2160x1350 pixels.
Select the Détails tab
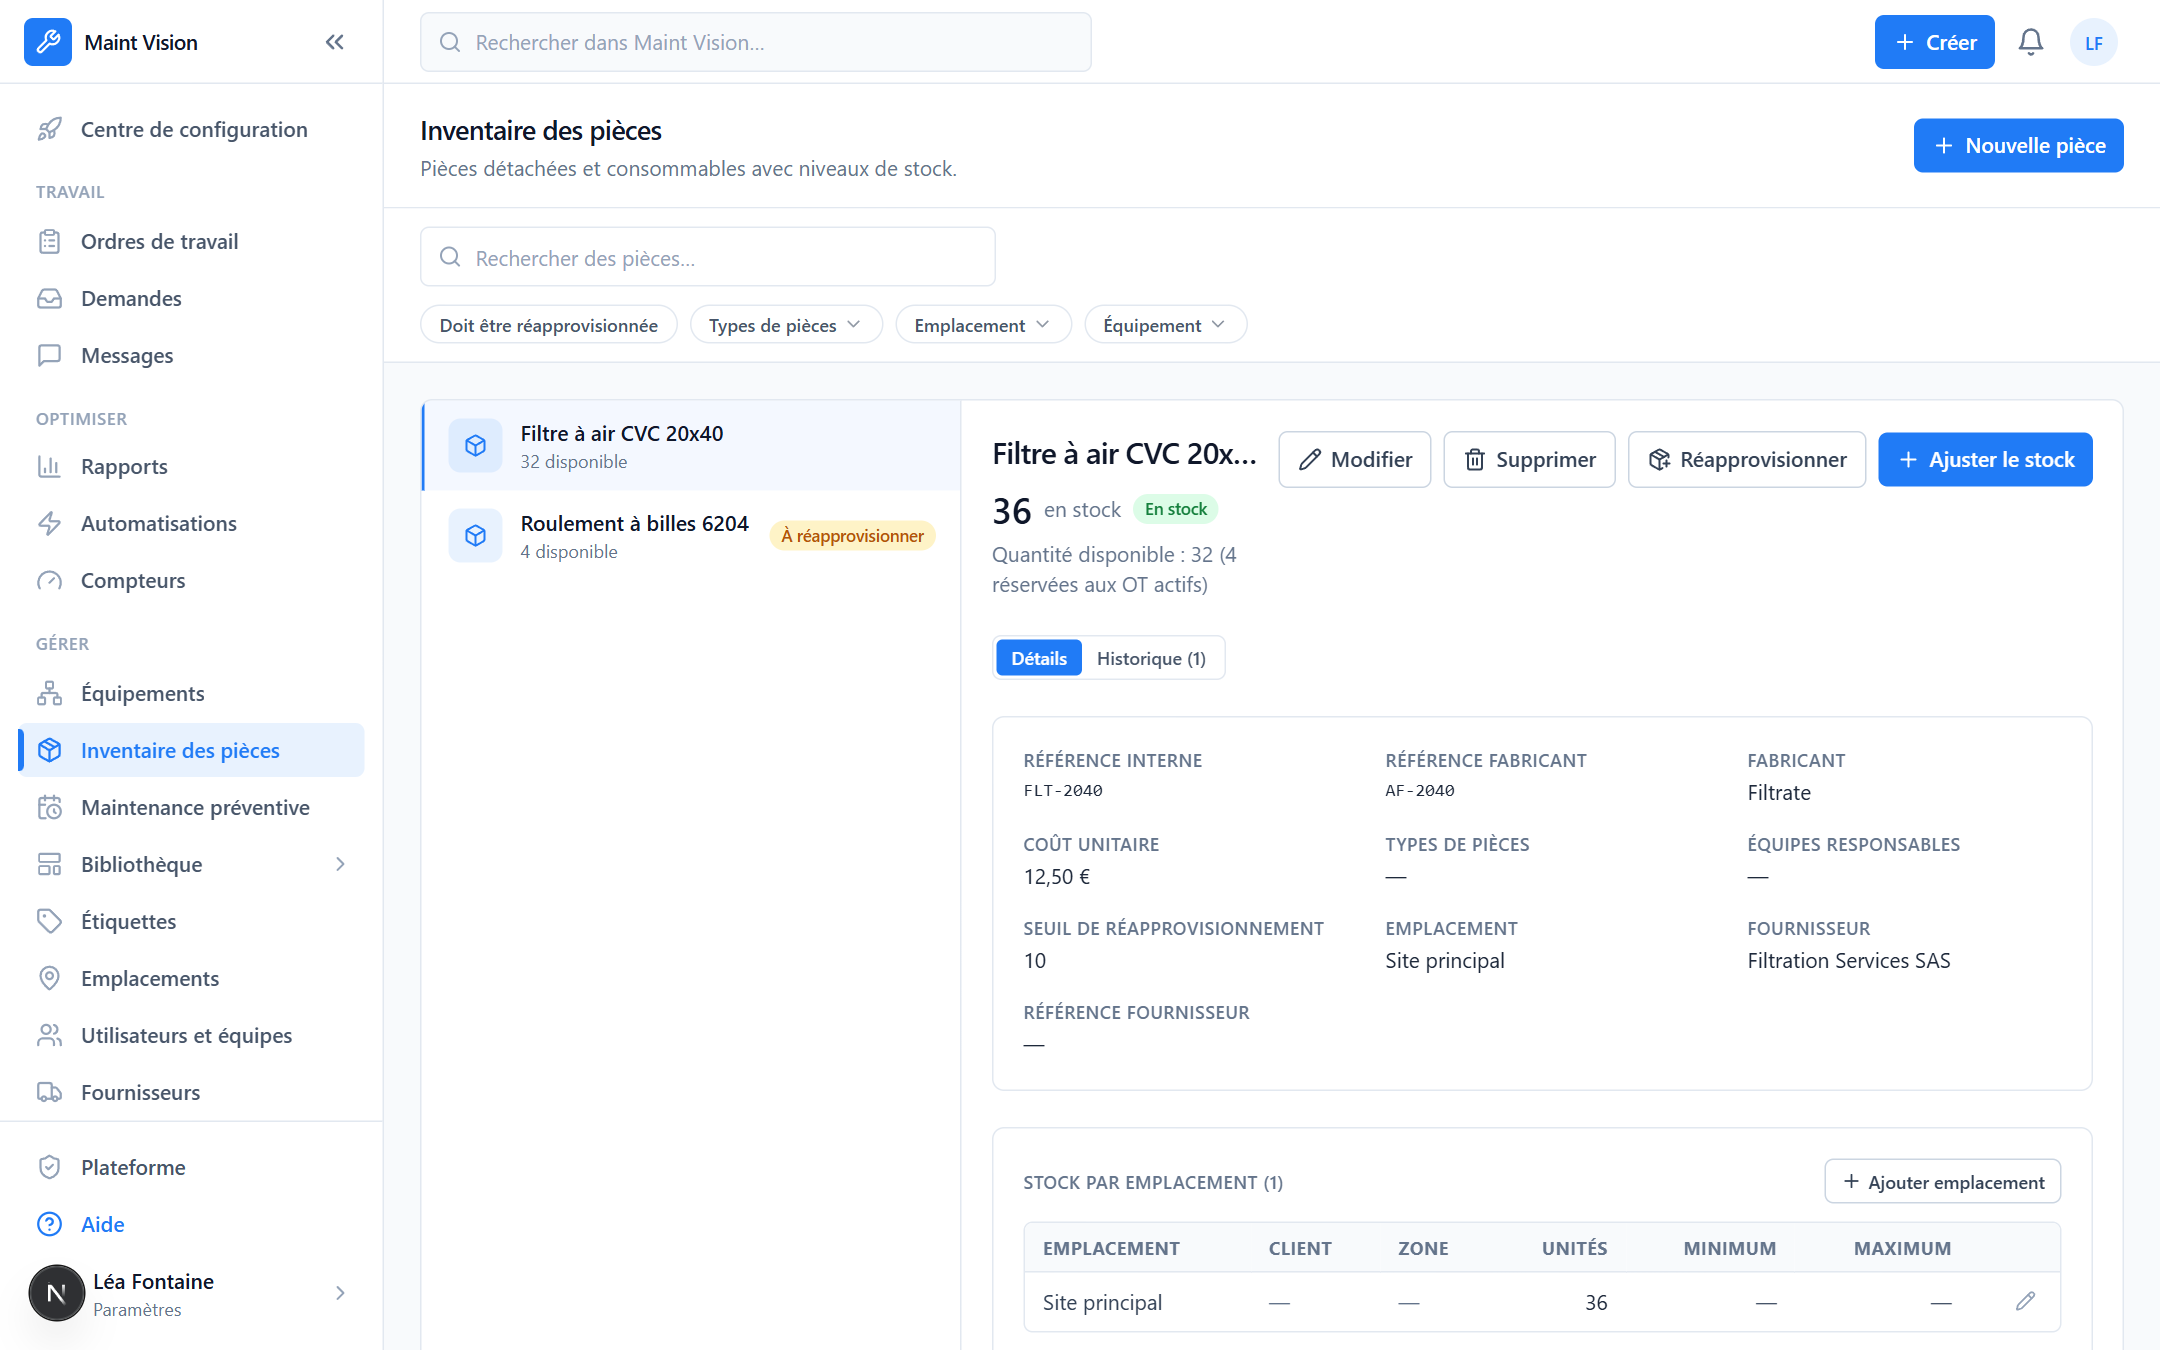pyautogui.click(x=1039, y=659)
